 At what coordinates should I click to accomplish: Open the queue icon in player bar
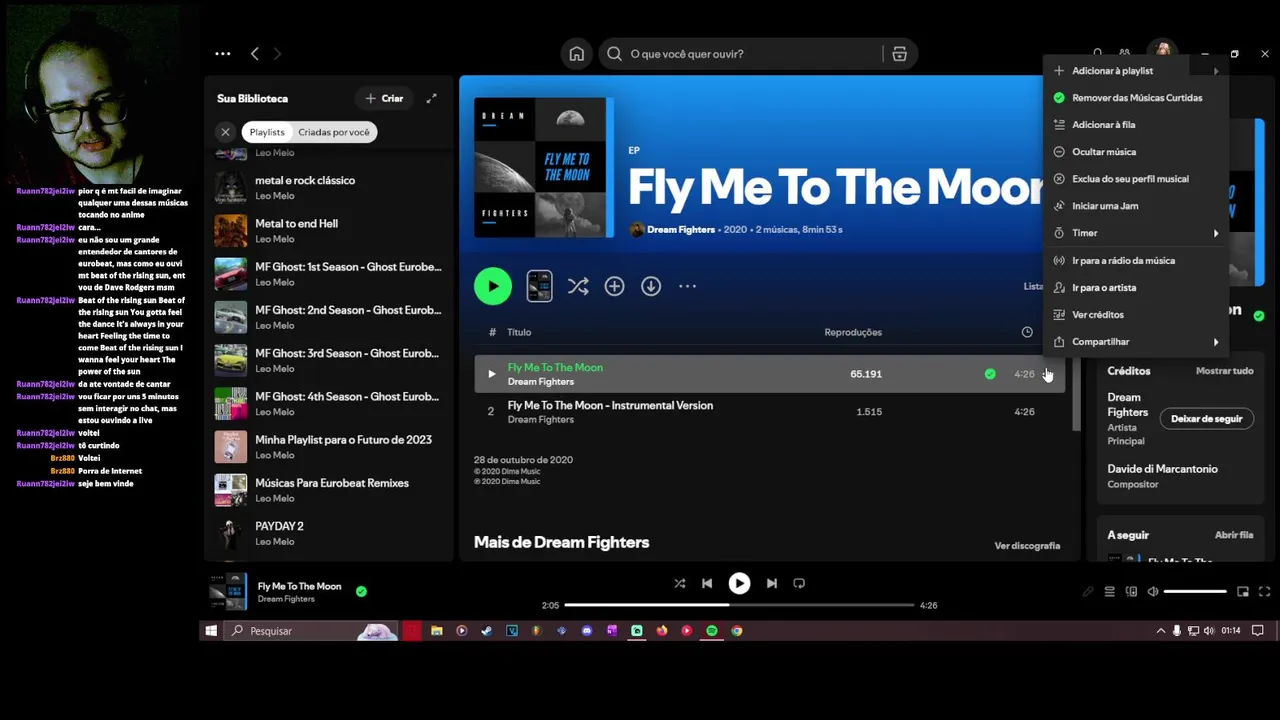tap(1109, 592)
